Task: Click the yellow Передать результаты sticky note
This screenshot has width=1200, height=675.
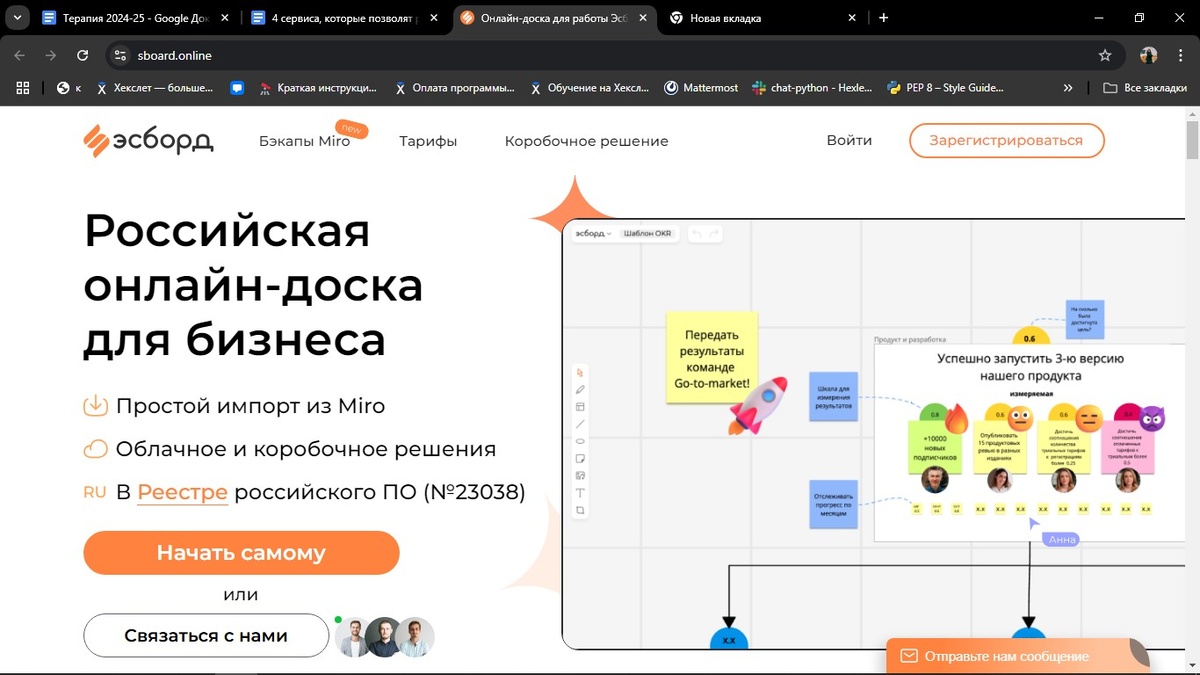Action: 713,357
